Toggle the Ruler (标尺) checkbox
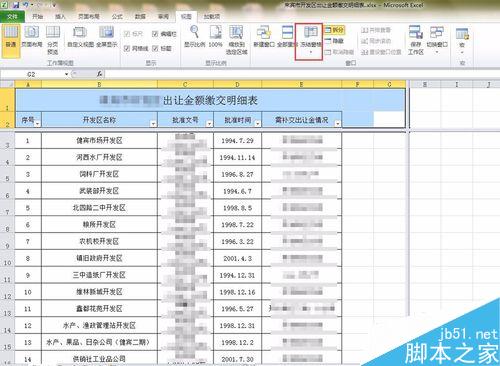This screenshot has width=500, height=366. point(133,33)
